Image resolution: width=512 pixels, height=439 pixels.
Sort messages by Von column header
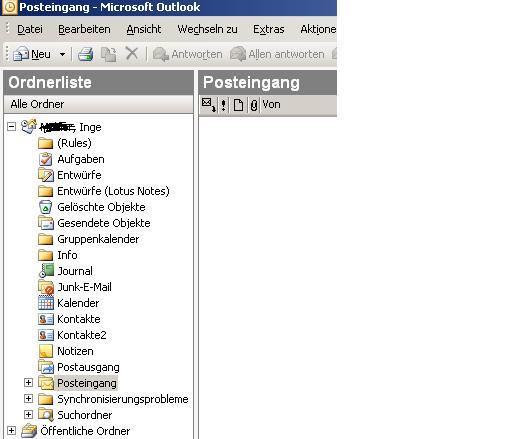(271, 105)
